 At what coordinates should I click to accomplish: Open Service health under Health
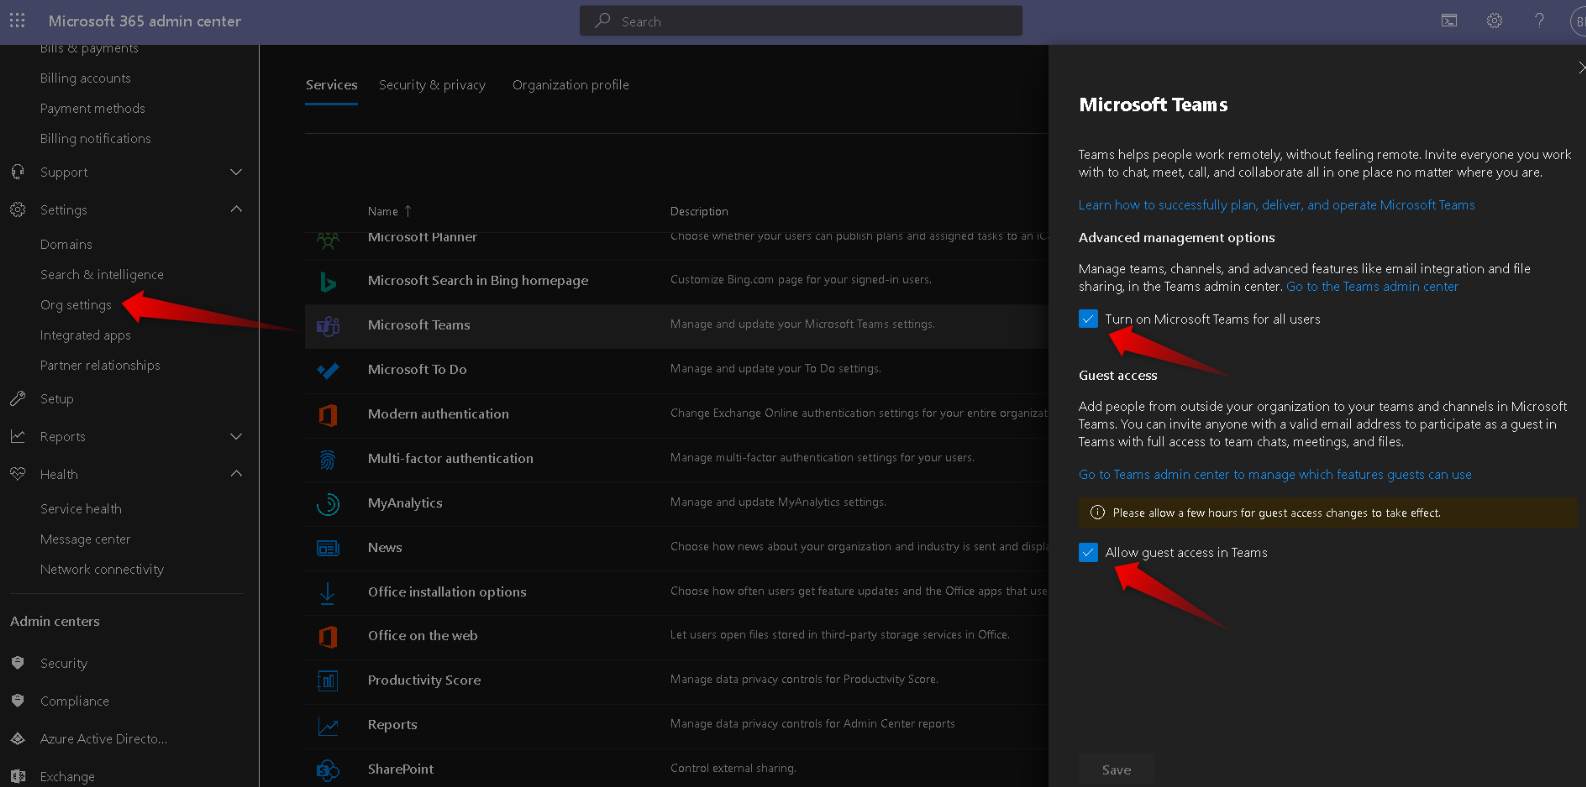click(81, 509)
